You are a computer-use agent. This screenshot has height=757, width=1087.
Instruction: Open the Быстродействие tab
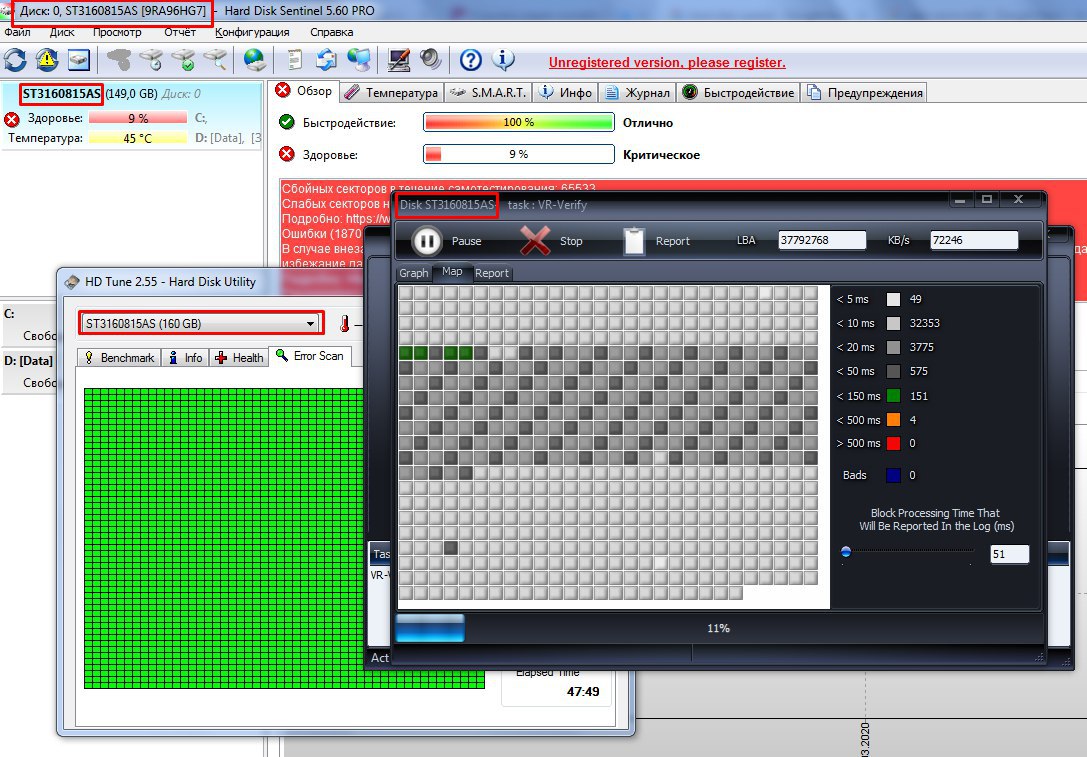click(738, 92)
